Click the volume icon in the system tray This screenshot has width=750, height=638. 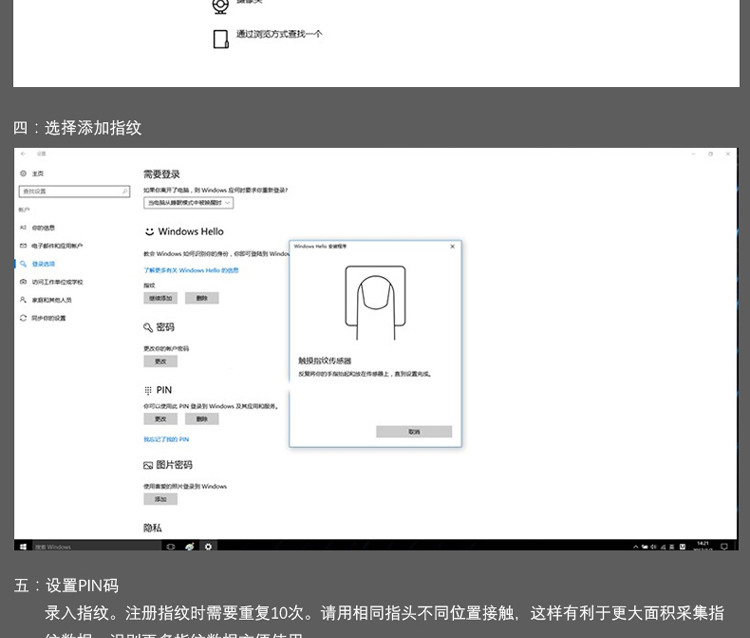[653, 547]
